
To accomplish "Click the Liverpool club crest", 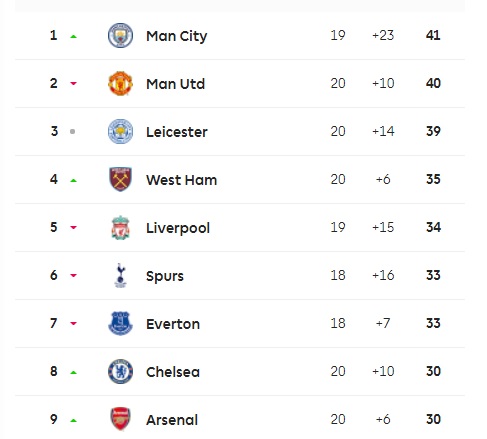I will pos(120,227).
